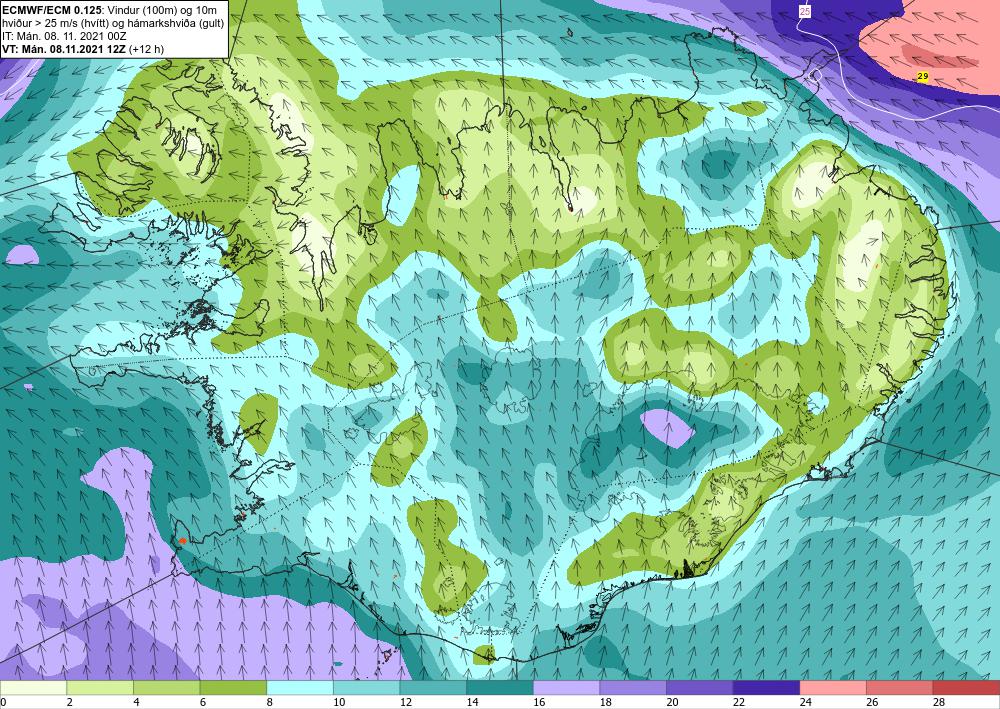Click the legend scale label '6'
Image resolution: width=1000 pixels, height=709 pixels.
[202, 703]
